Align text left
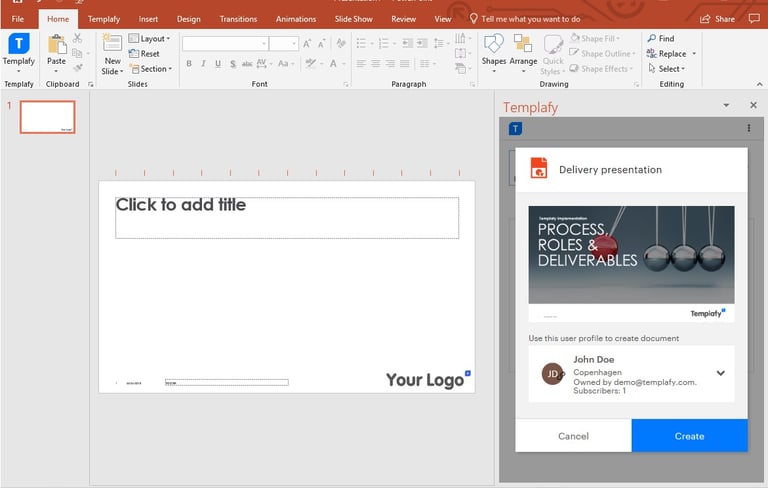 (361, 63)
